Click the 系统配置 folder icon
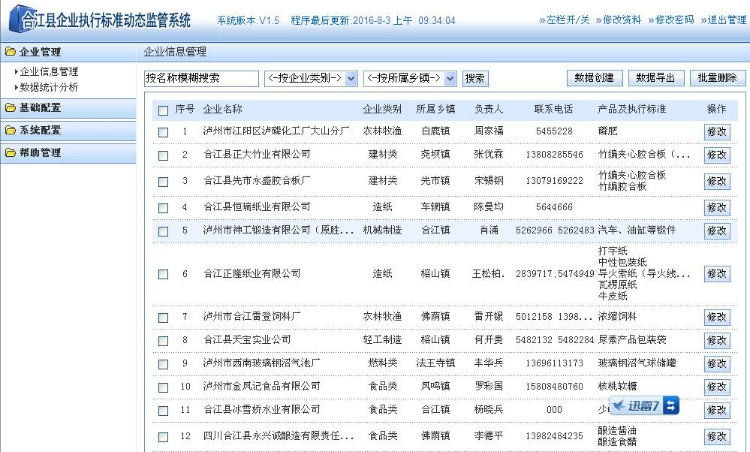 pyautogui.click(x=10, y=130)
